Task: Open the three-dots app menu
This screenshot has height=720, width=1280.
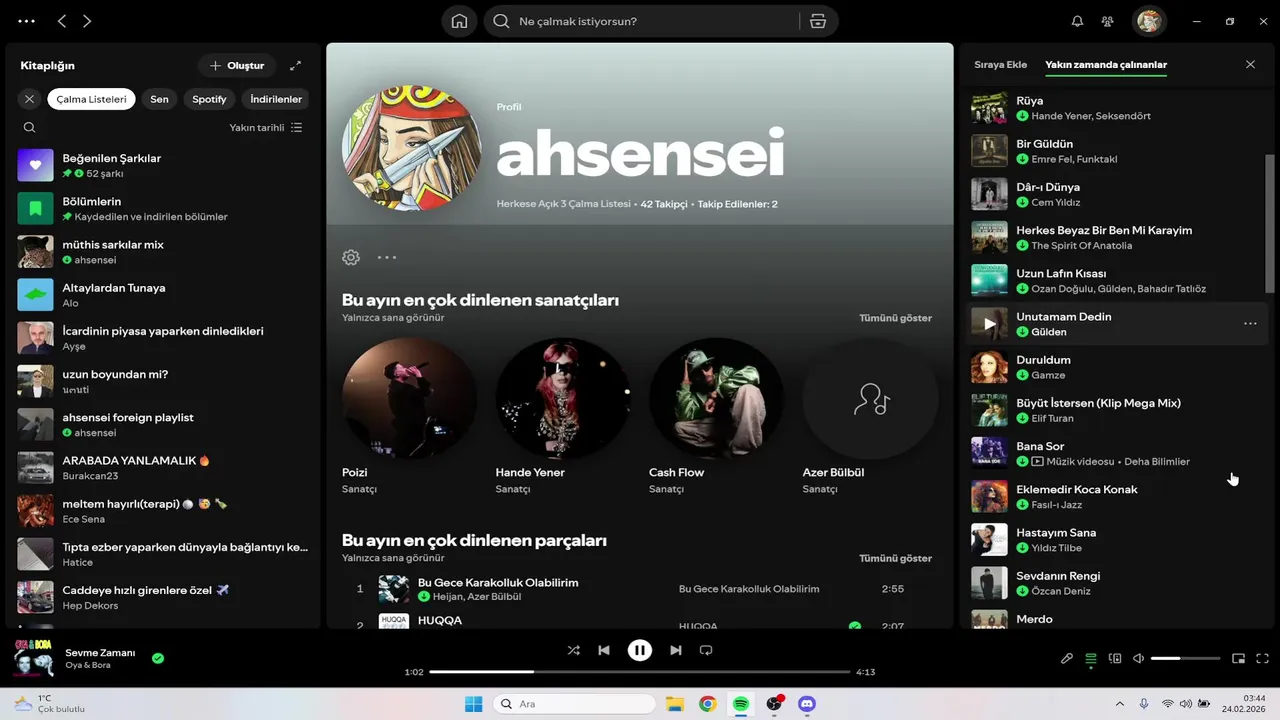Action: (x=26, y=21)
